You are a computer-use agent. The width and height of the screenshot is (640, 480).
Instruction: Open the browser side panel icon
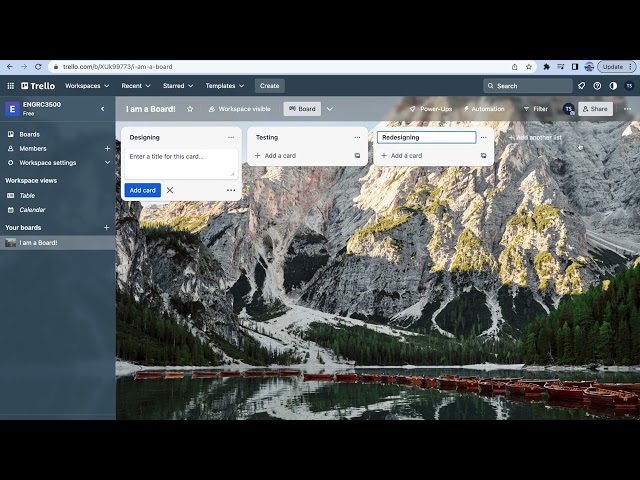point(575,67)
